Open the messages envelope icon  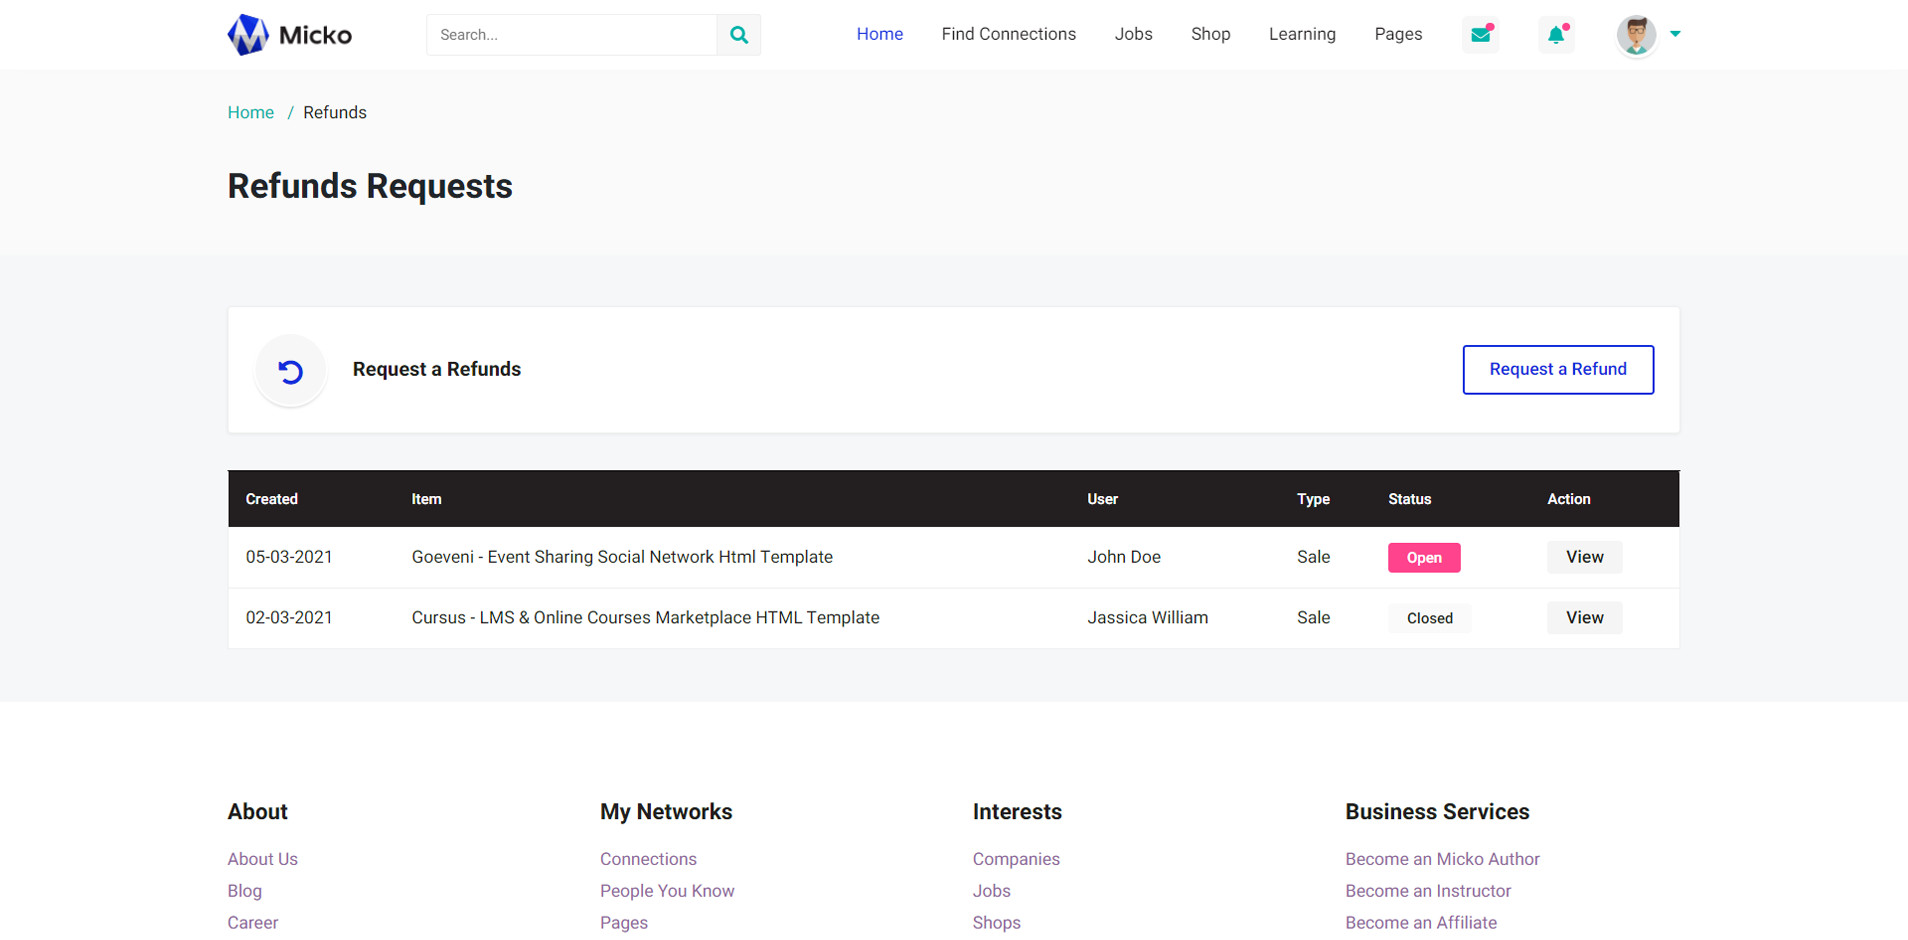(1480, 35)
